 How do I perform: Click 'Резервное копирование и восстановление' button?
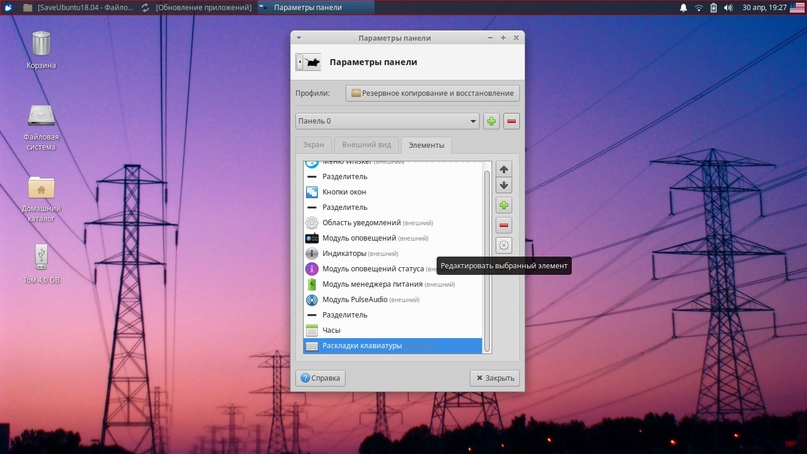pyautogui.click(x=432, y=93)
